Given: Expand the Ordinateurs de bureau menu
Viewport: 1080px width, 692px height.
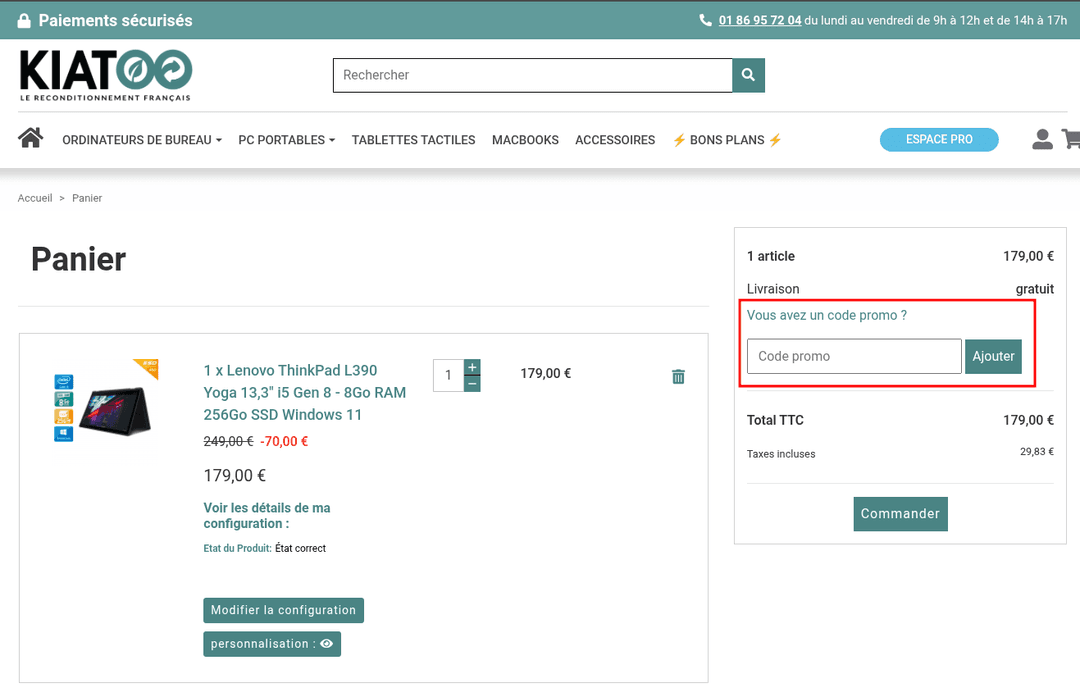Looking at the screenshot, I should coord(142,140).
